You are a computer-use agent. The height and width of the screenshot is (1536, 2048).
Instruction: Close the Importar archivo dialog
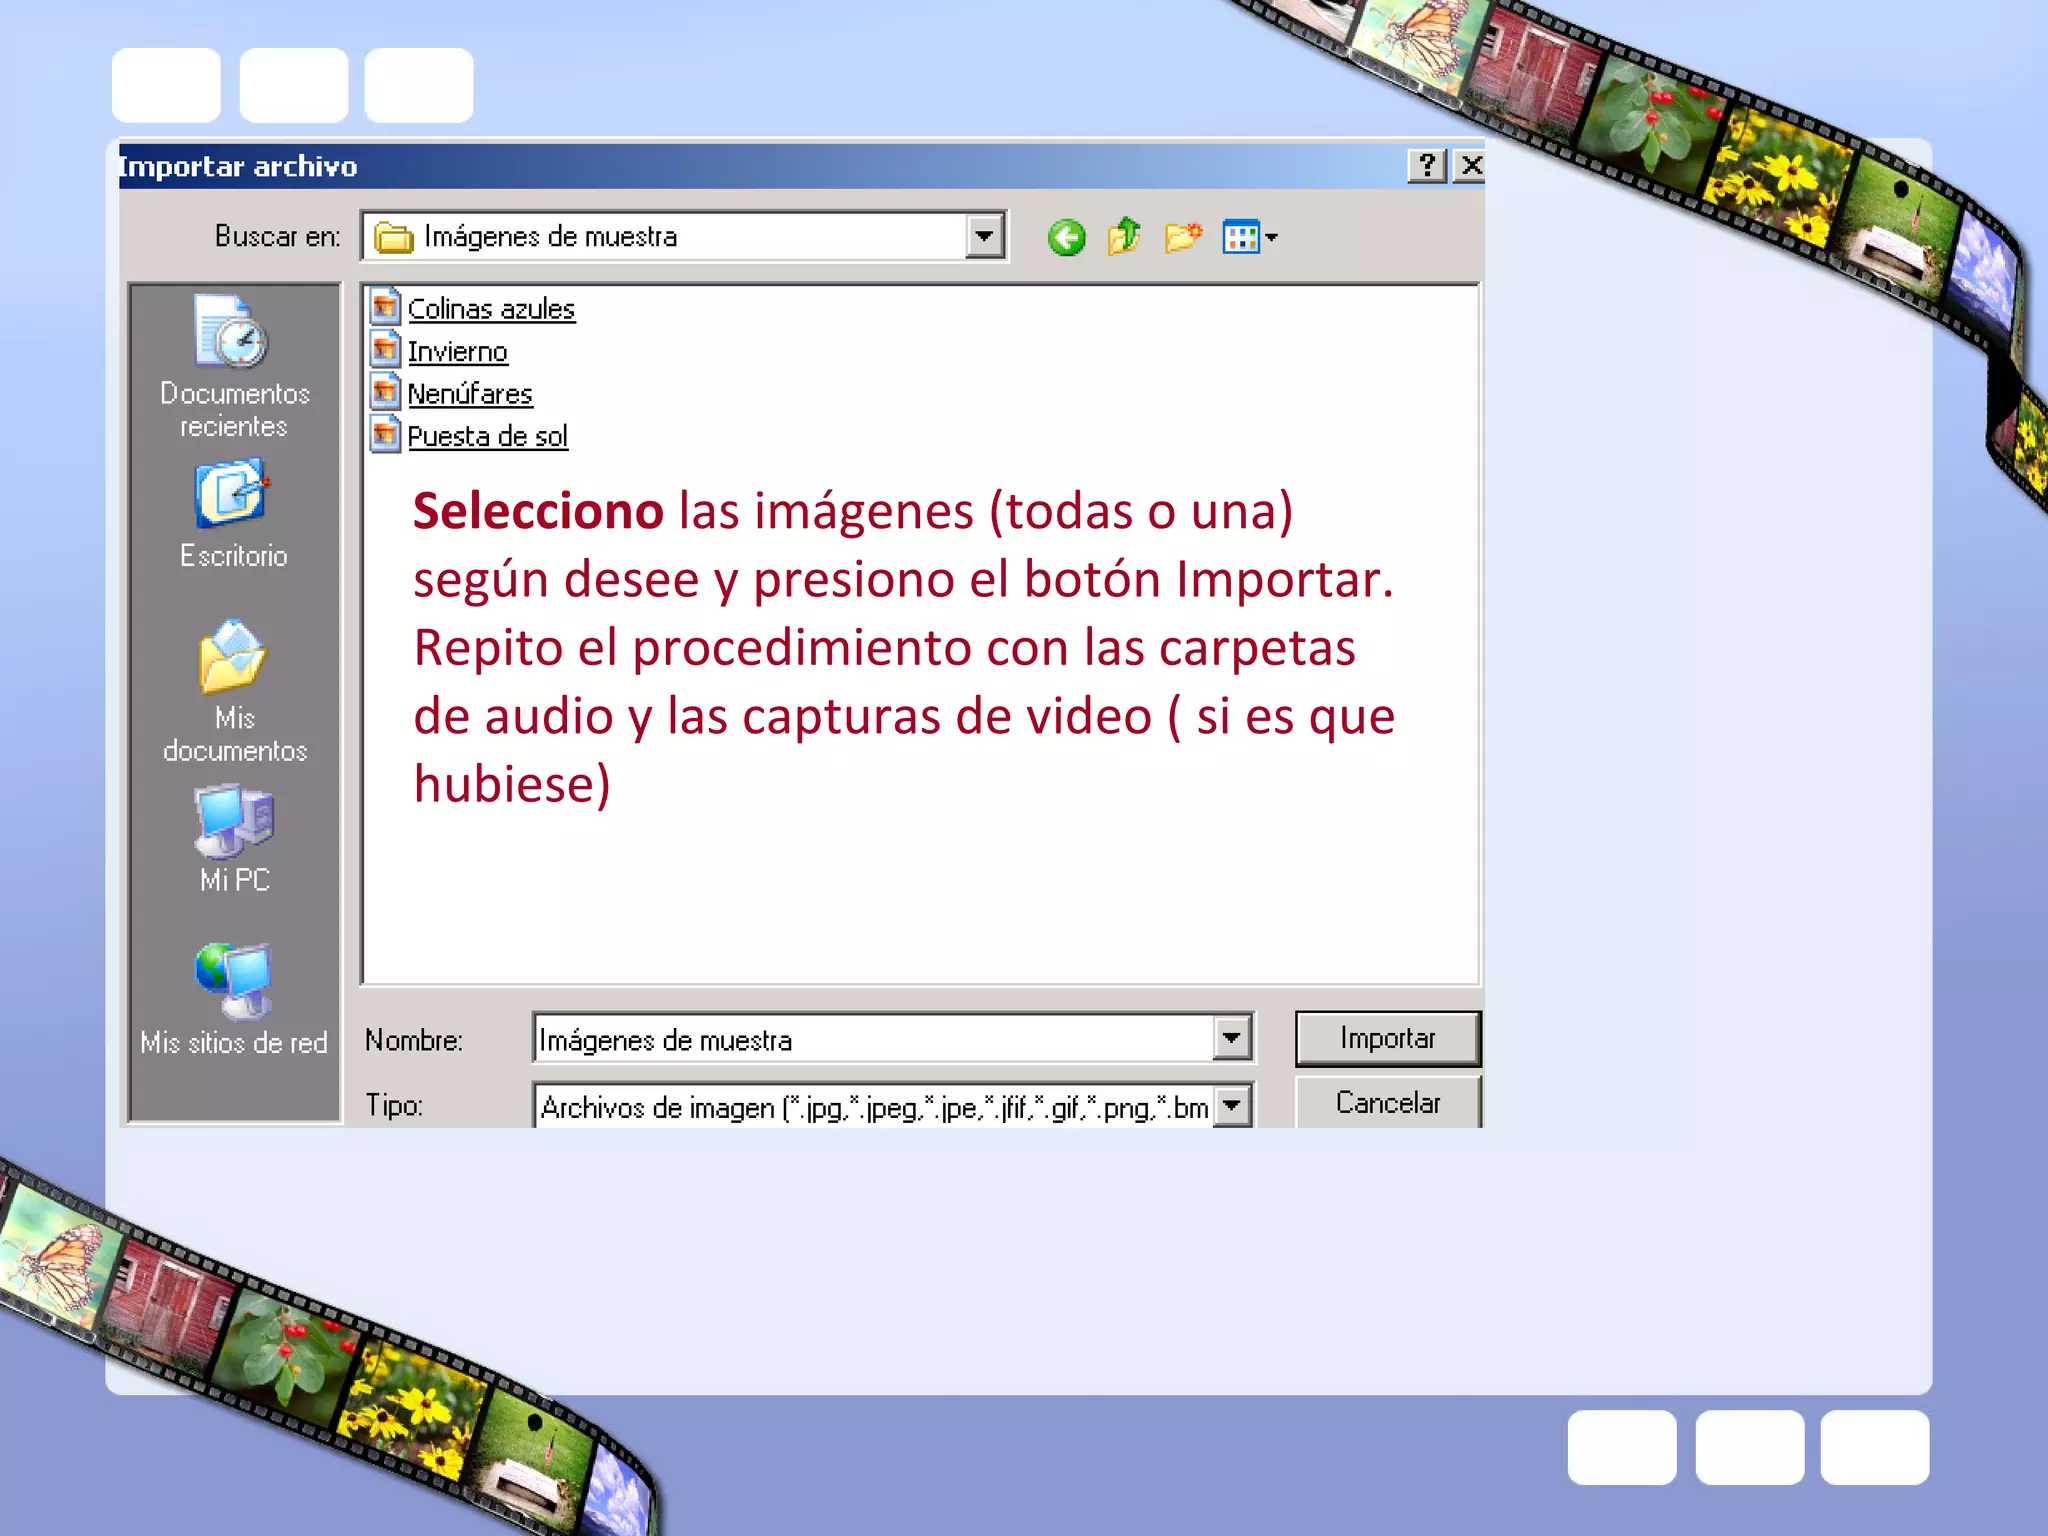[x=1471, y=165]
